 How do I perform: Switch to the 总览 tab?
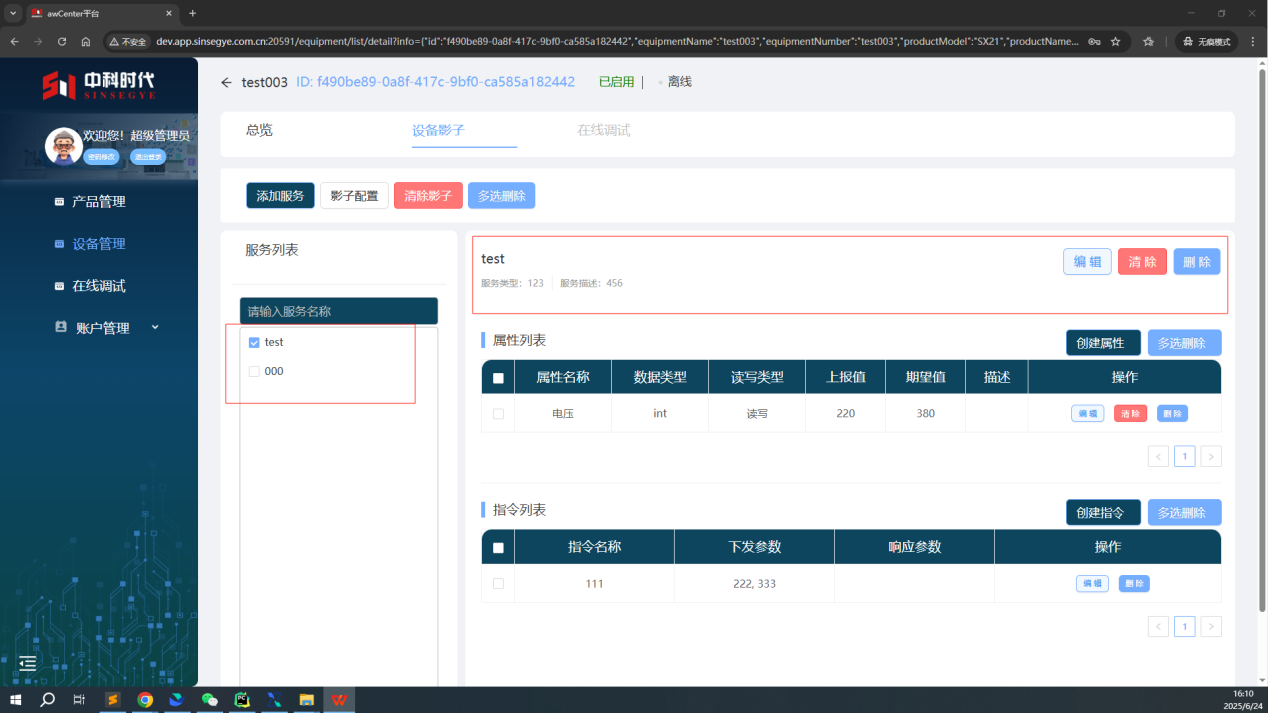(x=259, y=130)
